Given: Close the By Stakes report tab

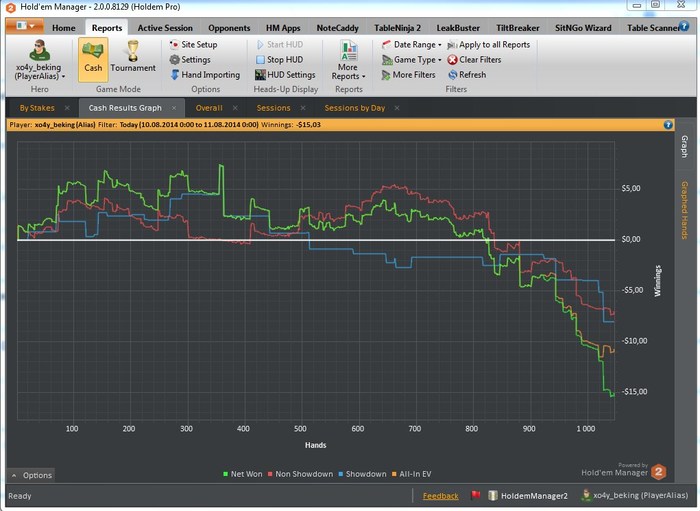Looking at the screenshot, I should pyautogui.click(x=67, y=108).
